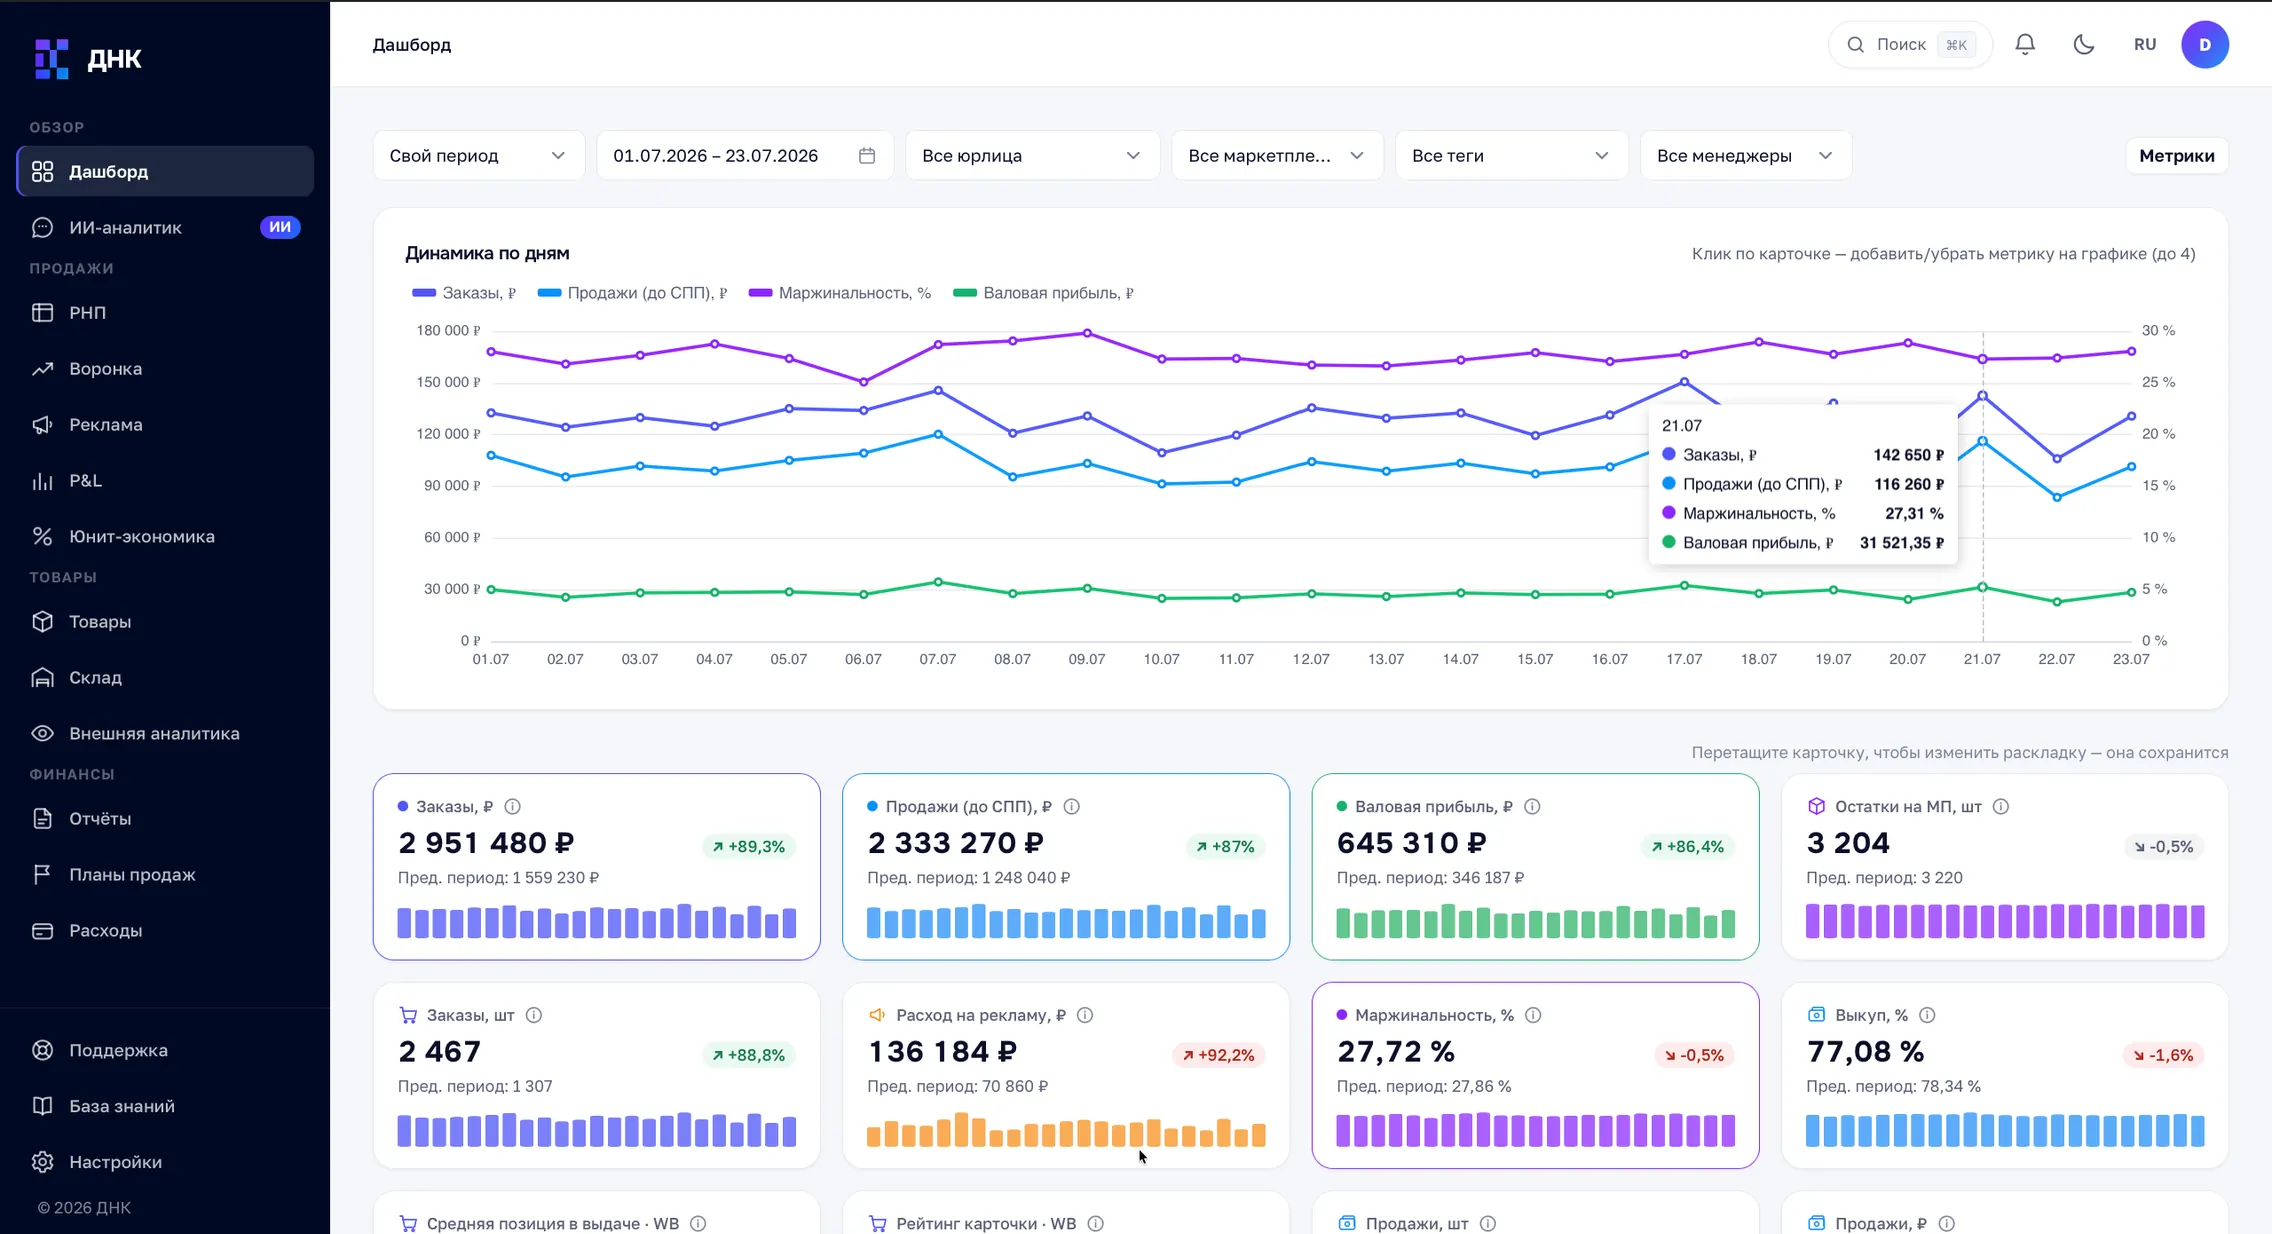
Task: Click the info icon beside Расход на рекламу
Action: 1085,1015
